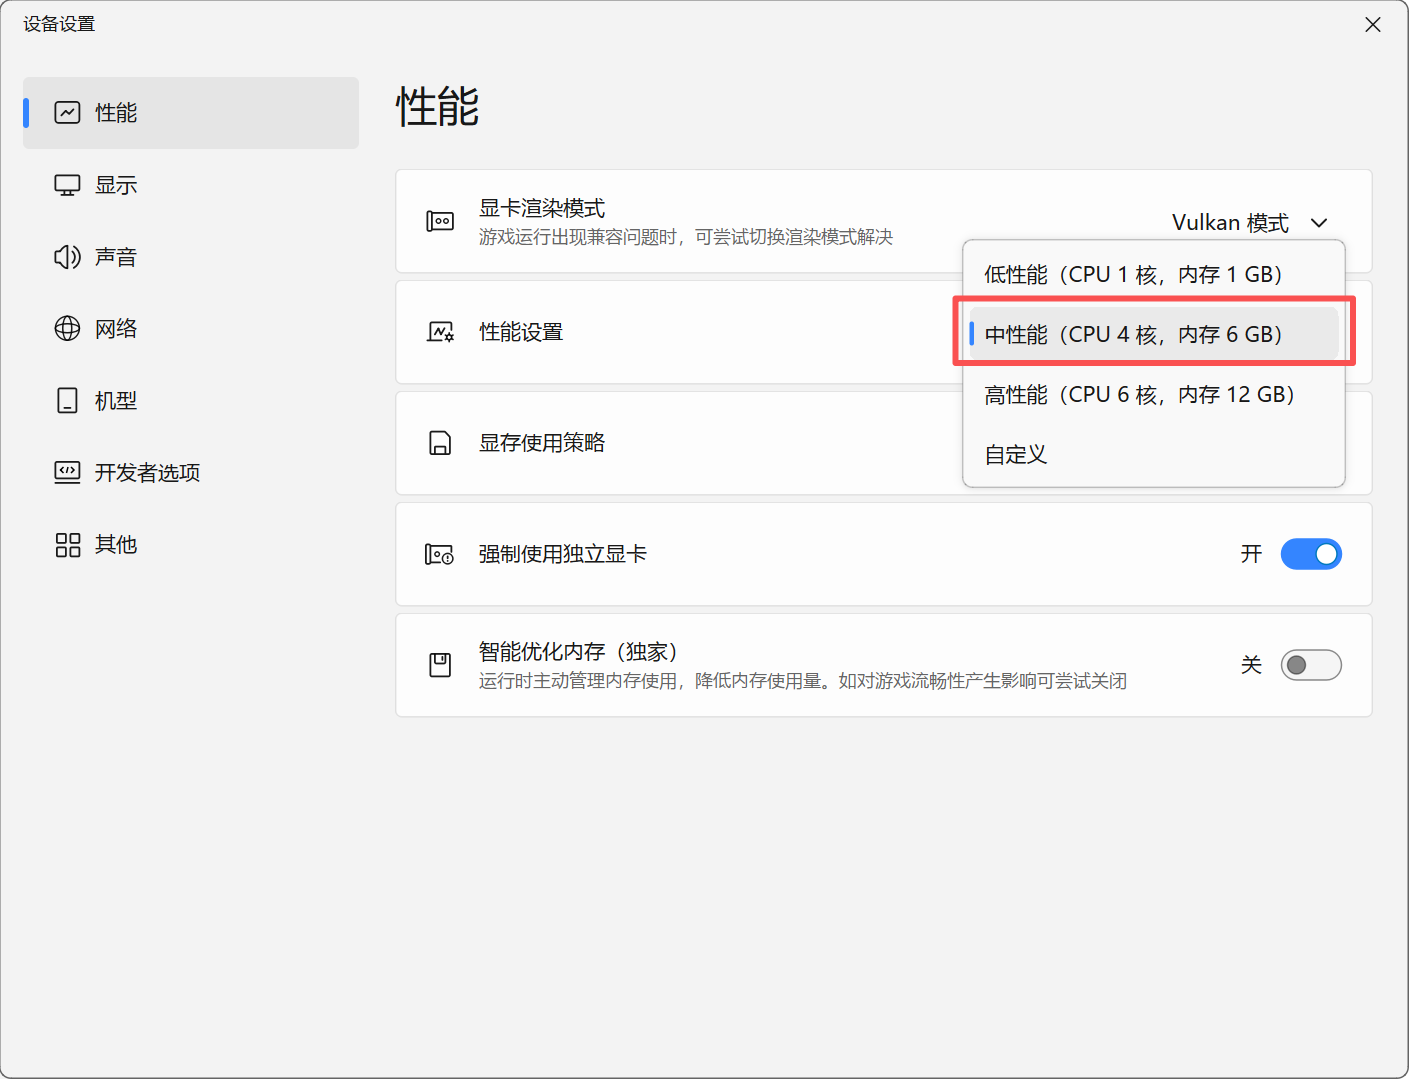Open 机型 settings label
The height and width of the screenshot is (1079, 1409).
point(116,401)
